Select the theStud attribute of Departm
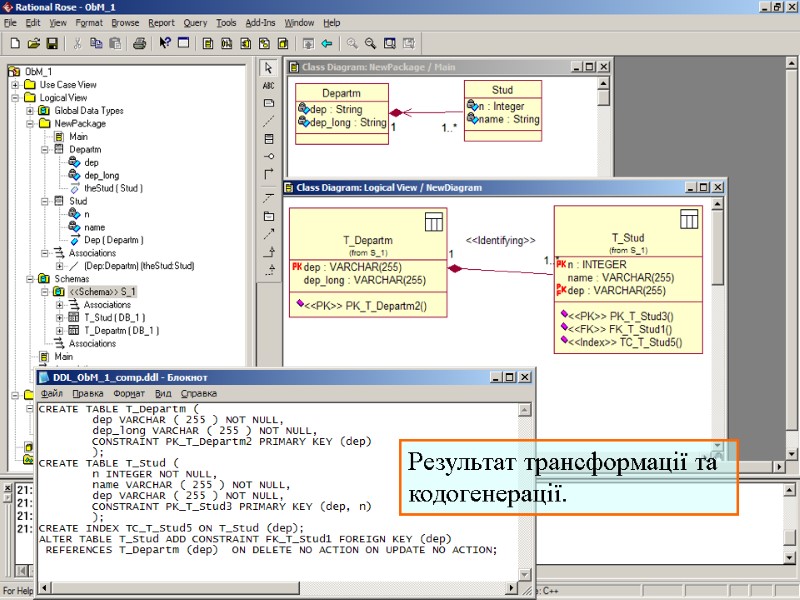800x600 pixels. [x=113, y=188]
